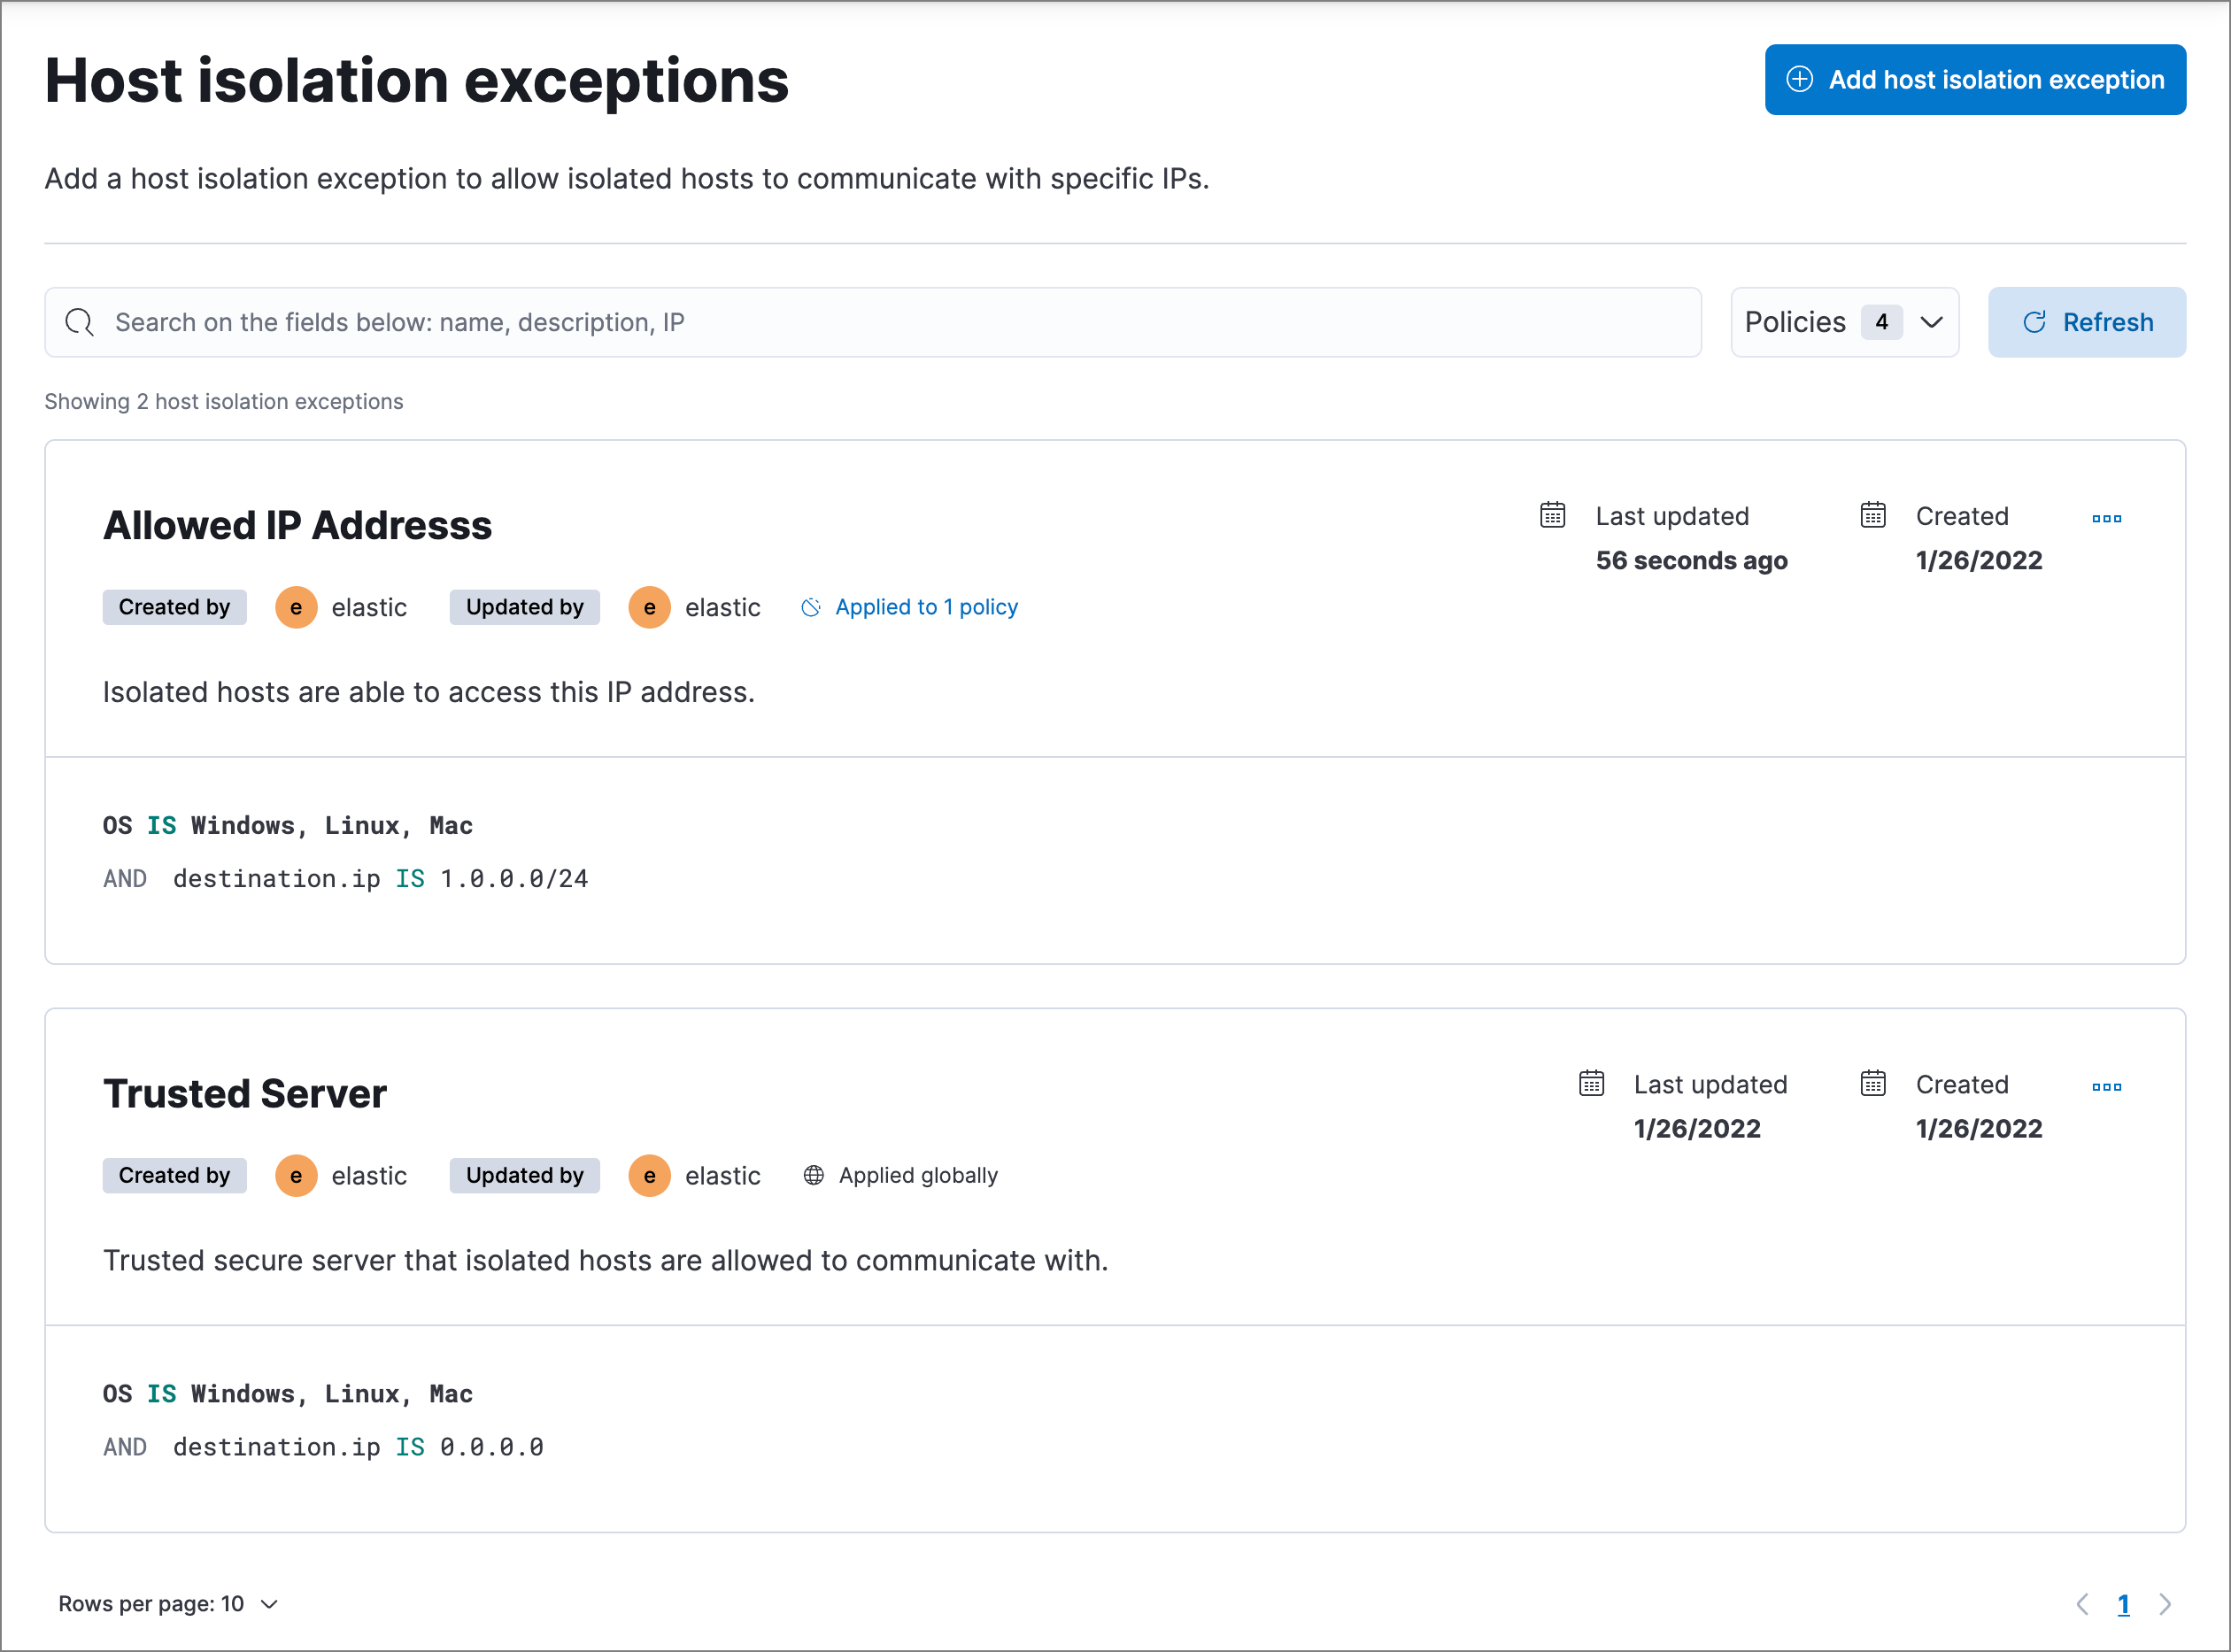Click the next page arrow
The width and height of the screenshot is (2231, 1652).
coord(2166,1603)
